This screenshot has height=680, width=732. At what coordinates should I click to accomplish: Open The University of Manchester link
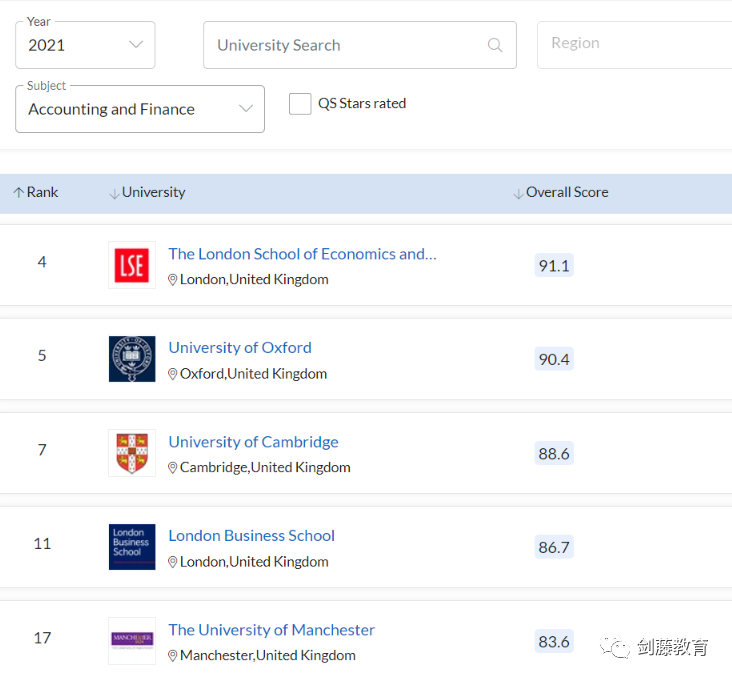tap(272, 630)
